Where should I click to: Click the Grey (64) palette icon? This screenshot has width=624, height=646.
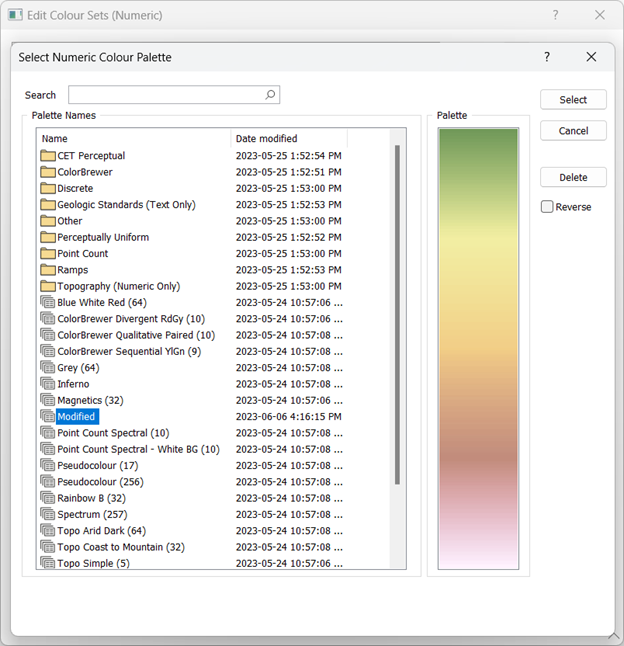point(47,368)
